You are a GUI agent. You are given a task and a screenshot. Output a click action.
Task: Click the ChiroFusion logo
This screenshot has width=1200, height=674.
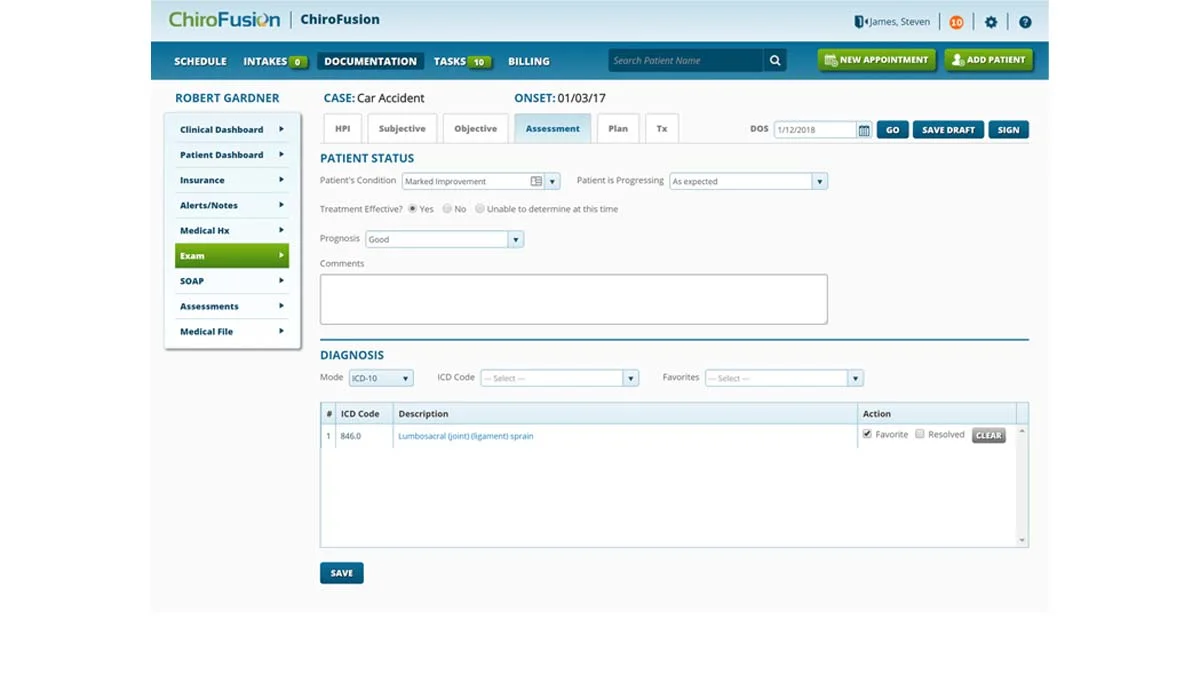(x=223, y=20)
